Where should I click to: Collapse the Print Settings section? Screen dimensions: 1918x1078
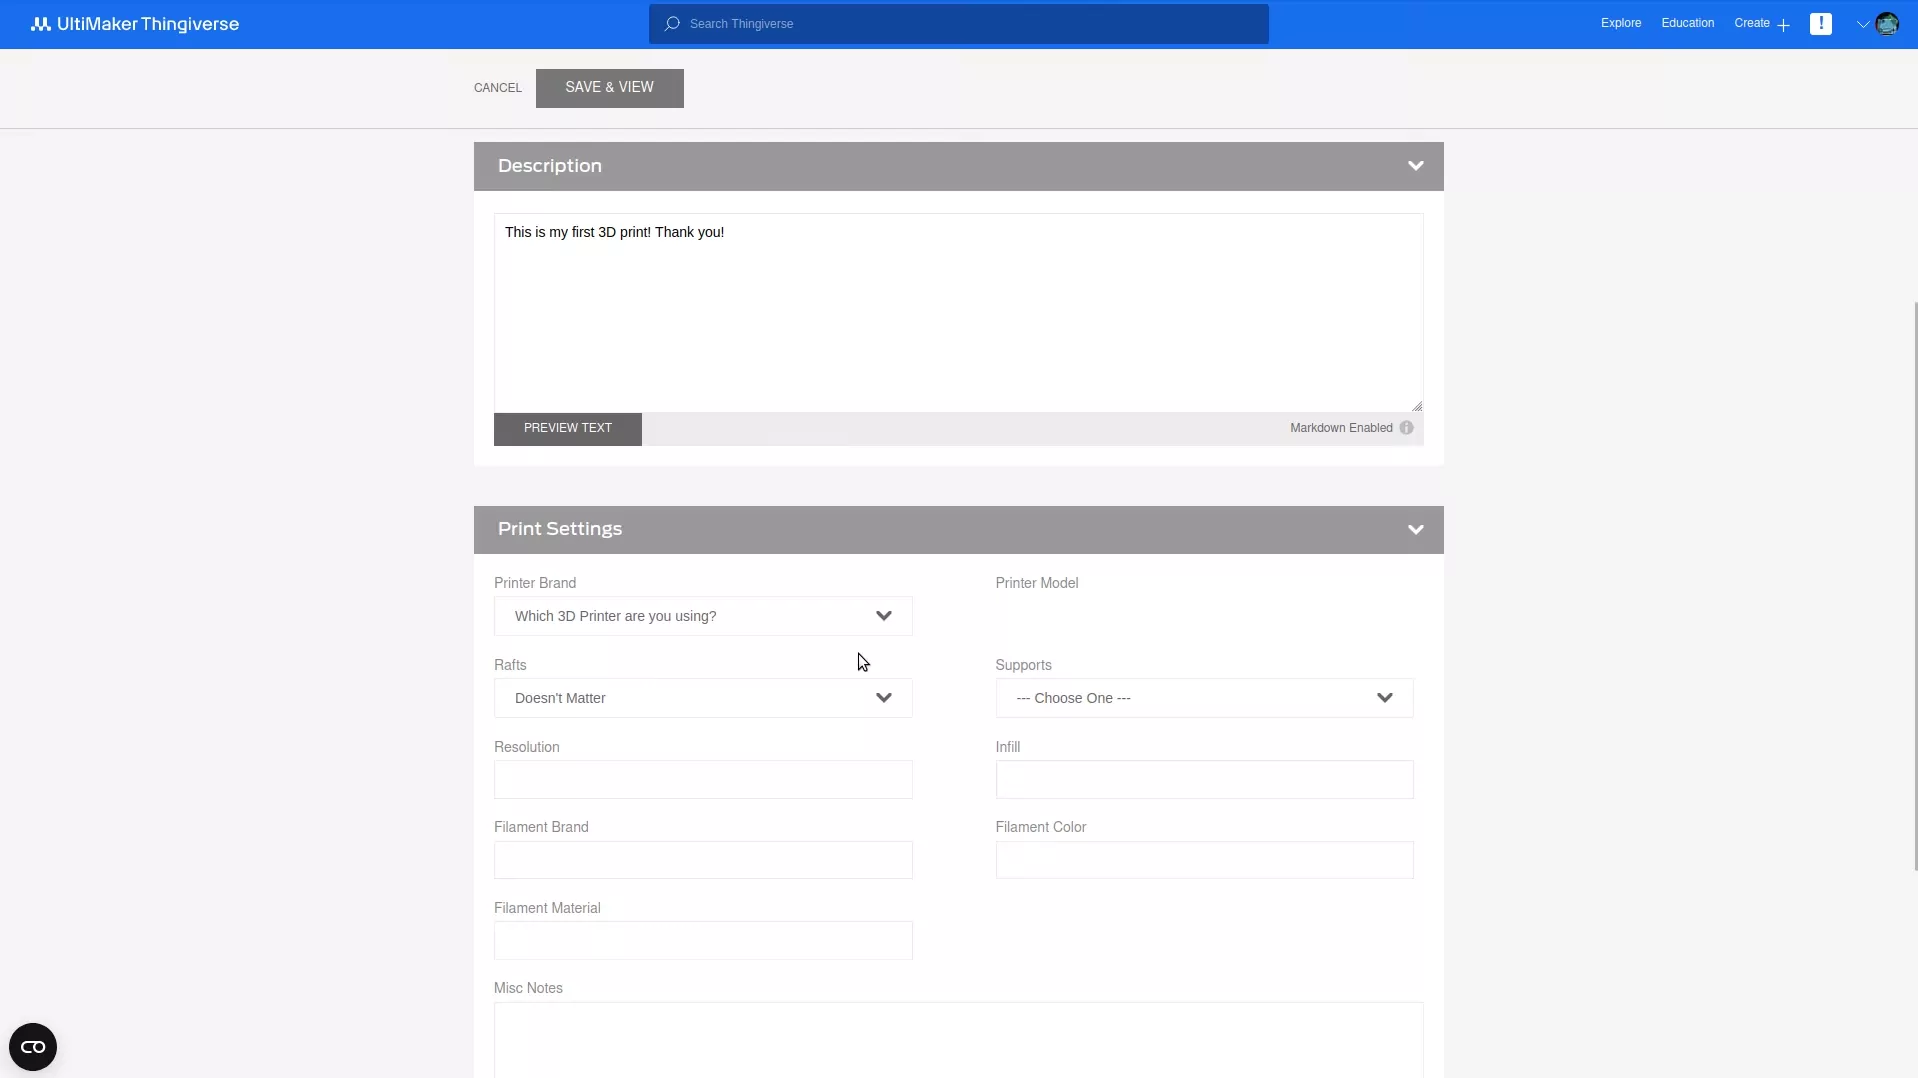pyautogui.click(x=1415, y=530)
